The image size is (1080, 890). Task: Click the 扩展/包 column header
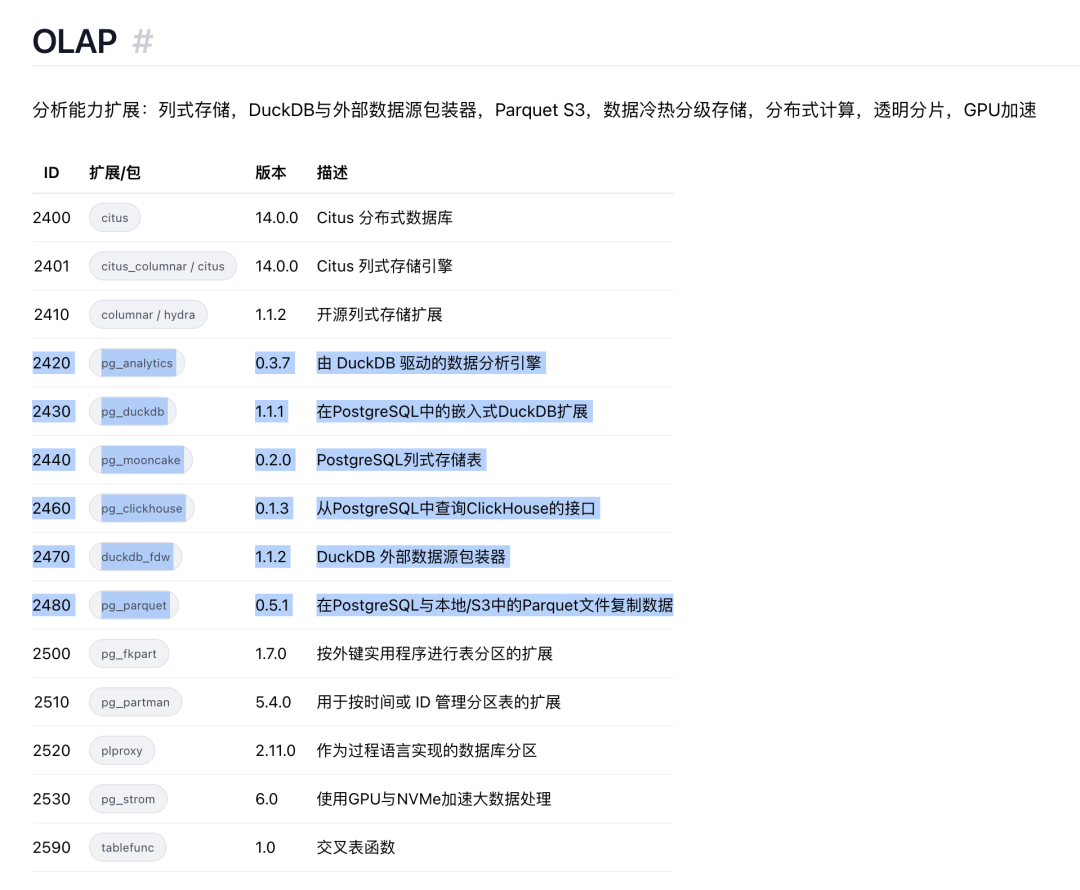coord(115,173)
